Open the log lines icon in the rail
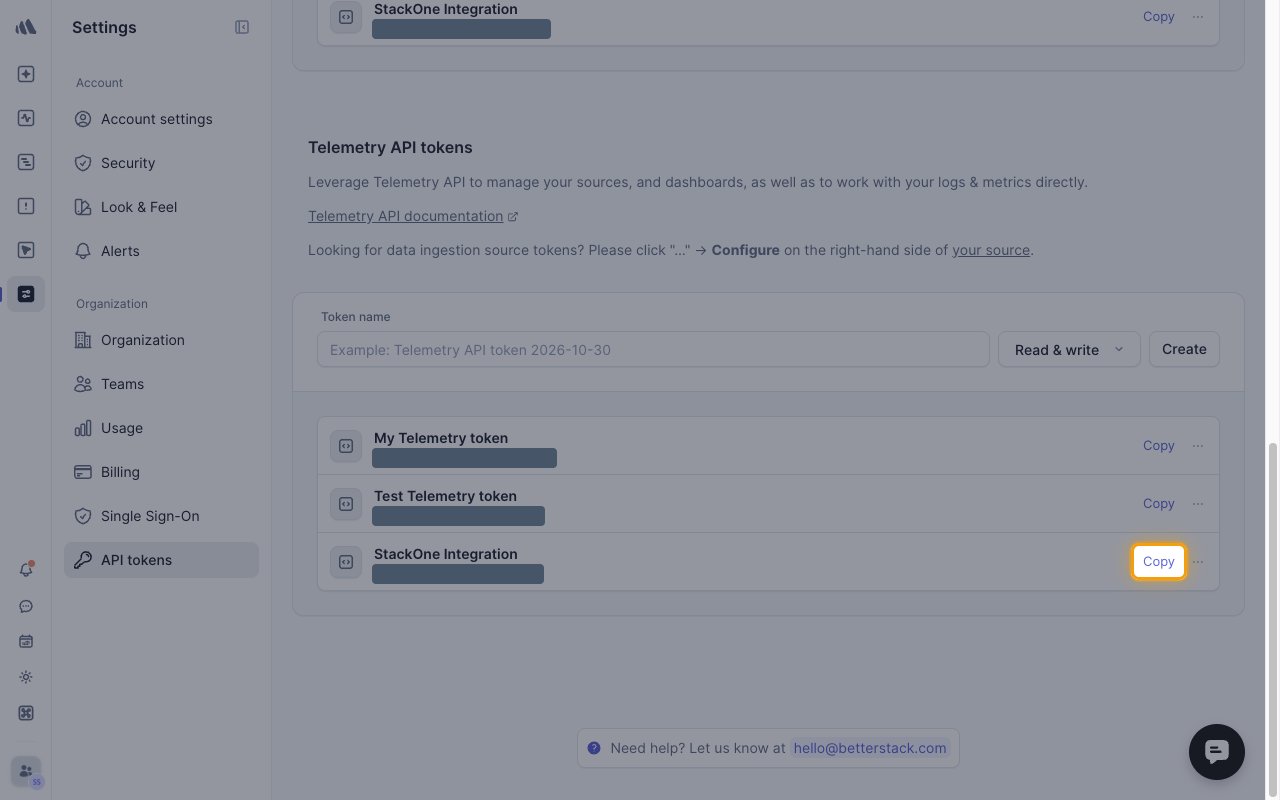 pos(26,162)
